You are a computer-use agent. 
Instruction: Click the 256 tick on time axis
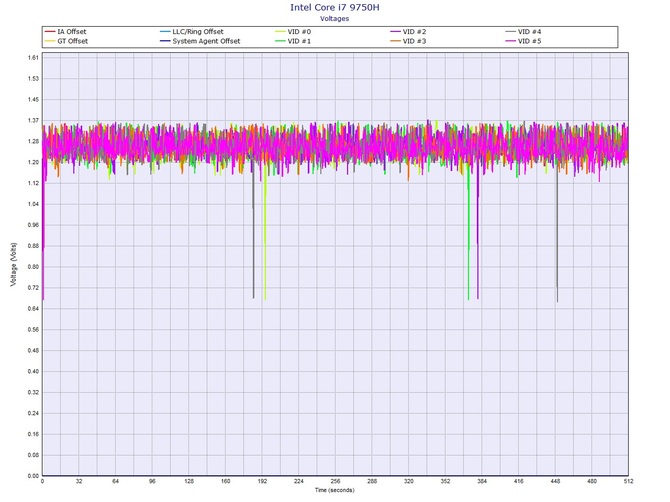(x=335, y=481)
